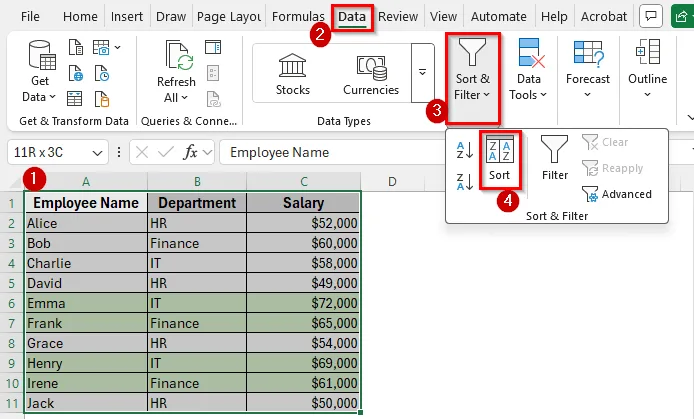694x419 pixels.
Task: Select column C header
Action: [304, 181]
